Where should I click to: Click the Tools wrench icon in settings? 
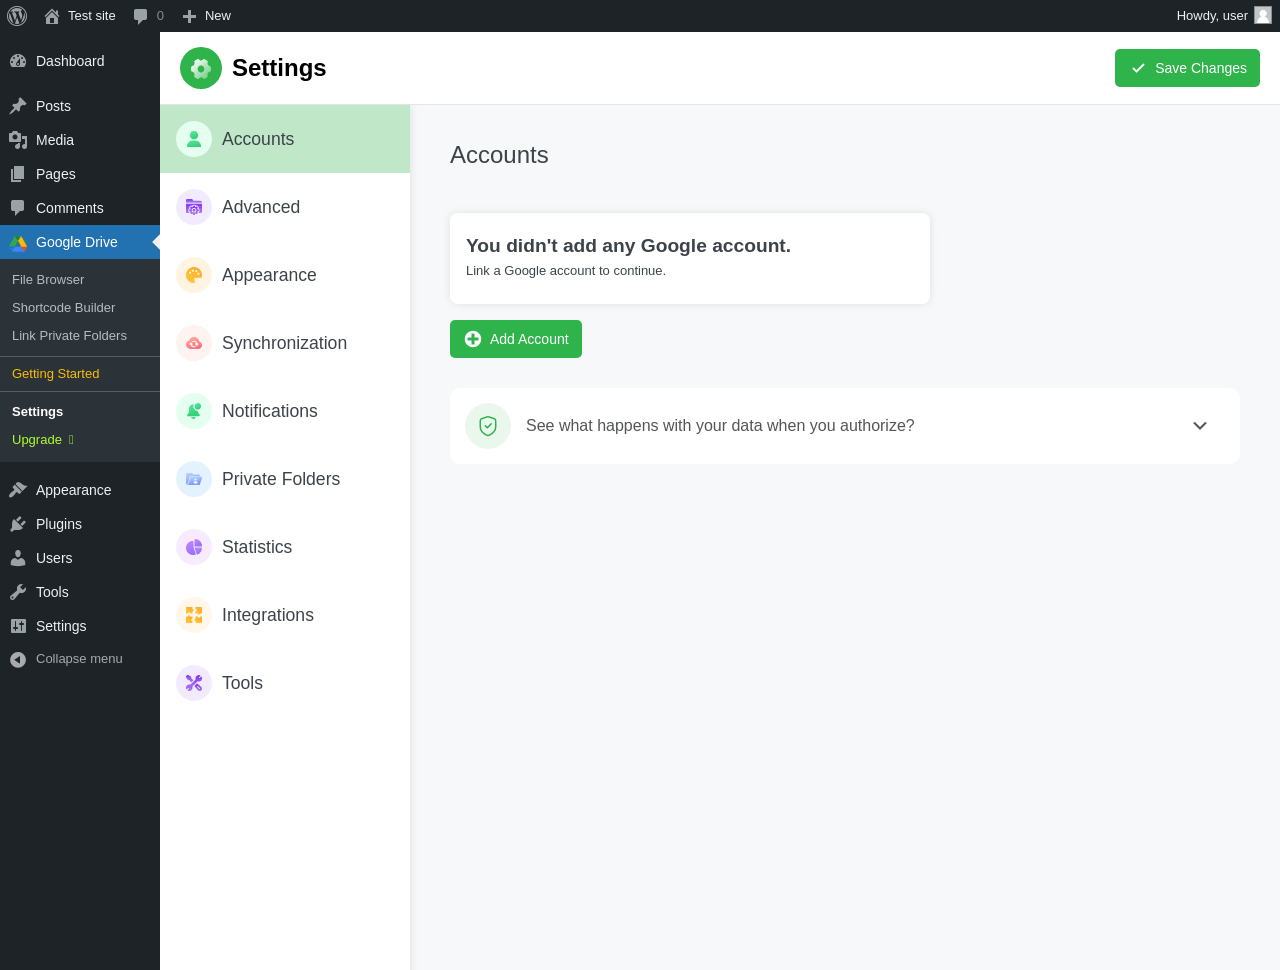(x=194, y=683)
